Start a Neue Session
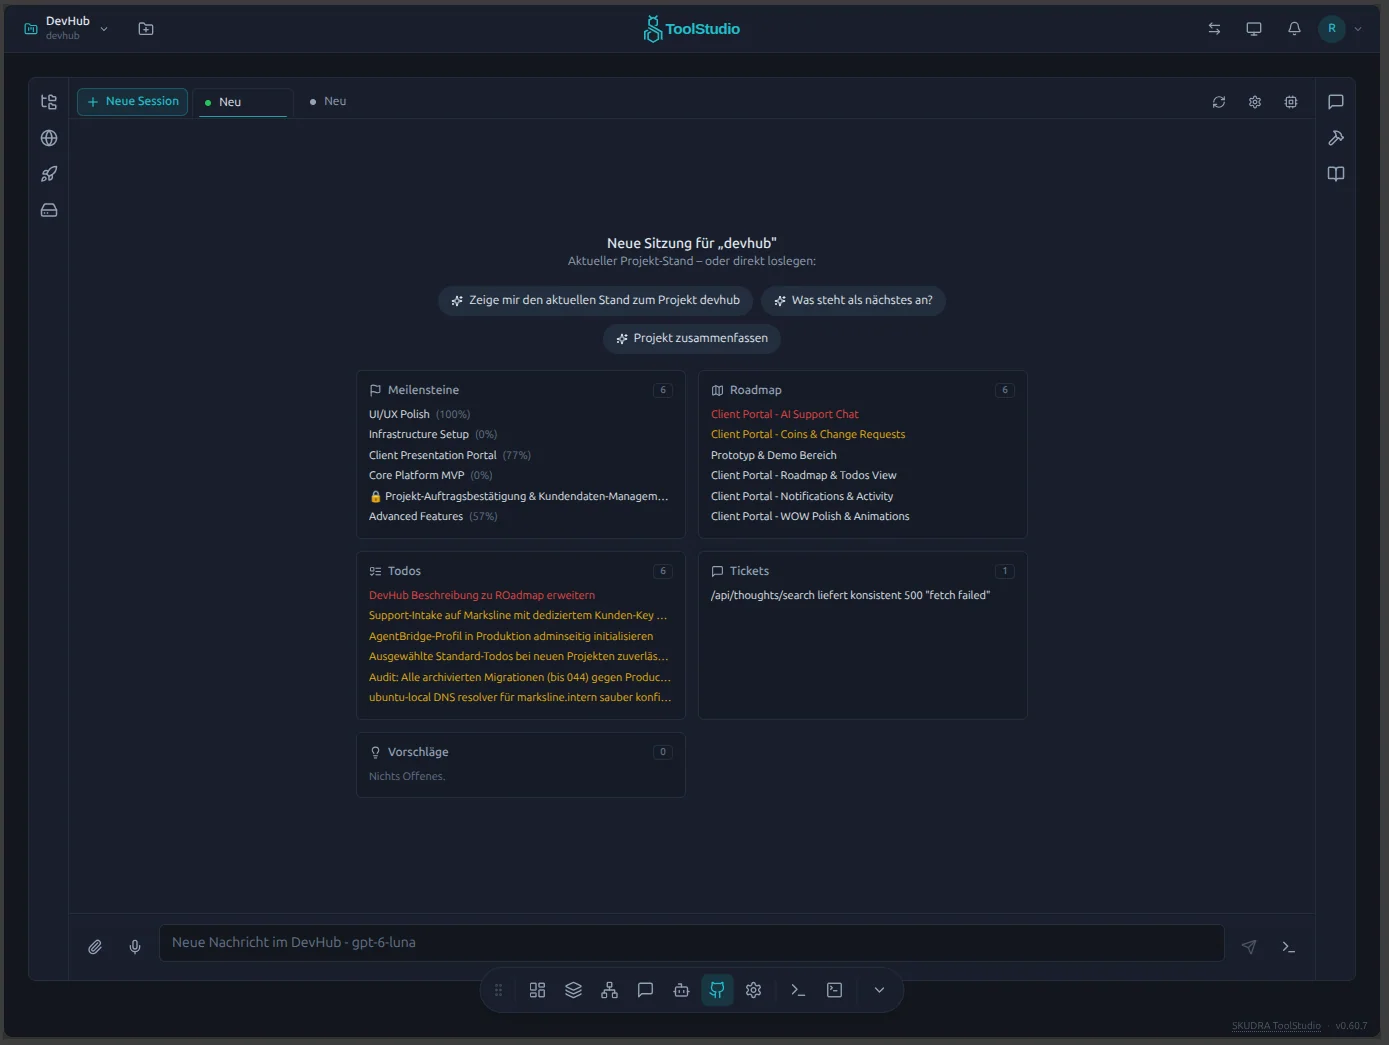The image size is (1389, 1045). tap(132, 101)
